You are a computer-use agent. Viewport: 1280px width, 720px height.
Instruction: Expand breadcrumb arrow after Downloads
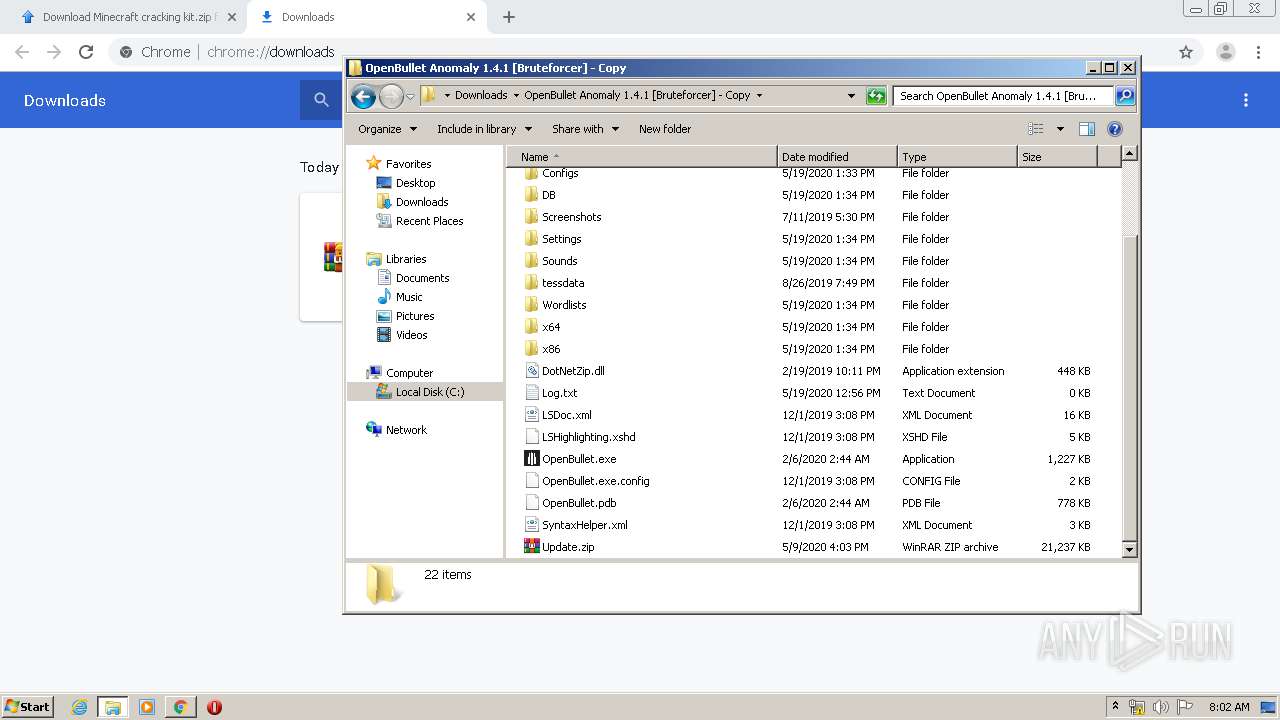(x=515, y=96)
